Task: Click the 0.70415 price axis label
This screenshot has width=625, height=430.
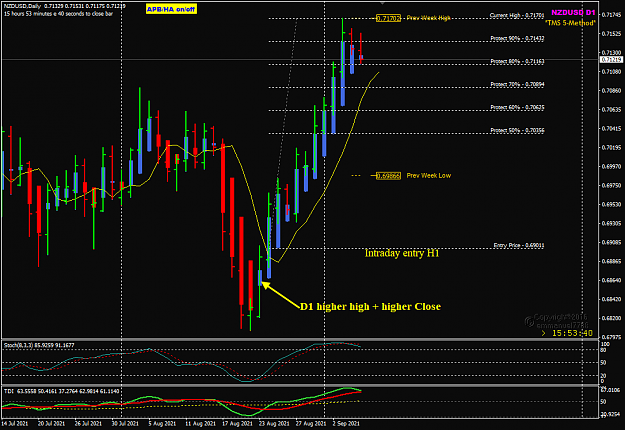Action: click(612, 129)
